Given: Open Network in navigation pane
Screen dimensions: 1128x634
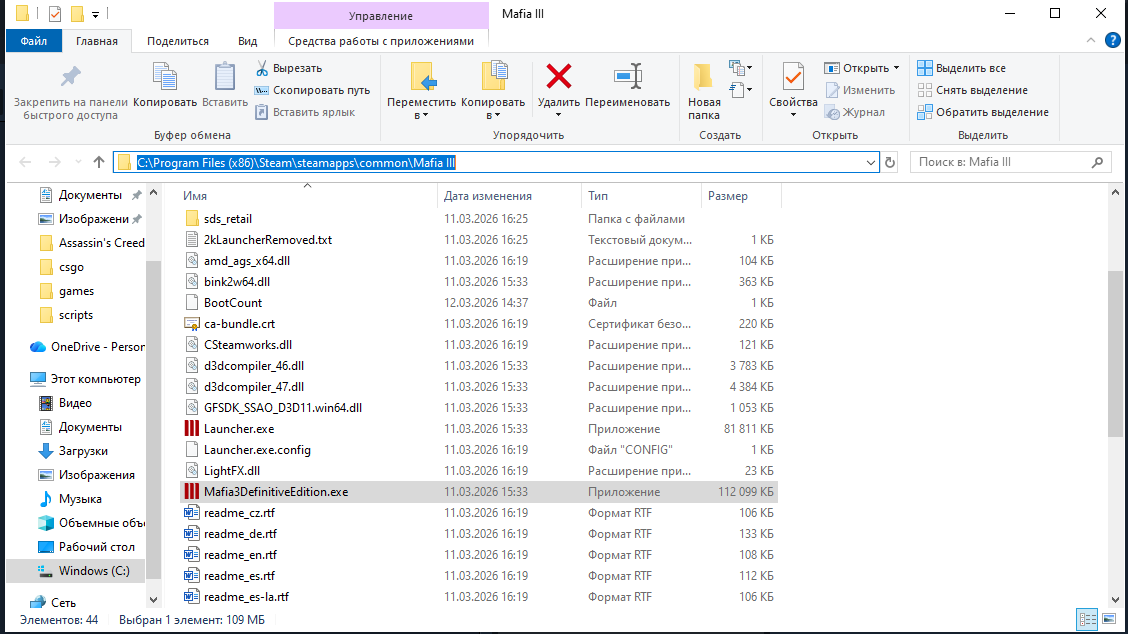Looking at the screenshot, I should pos(53,603).
